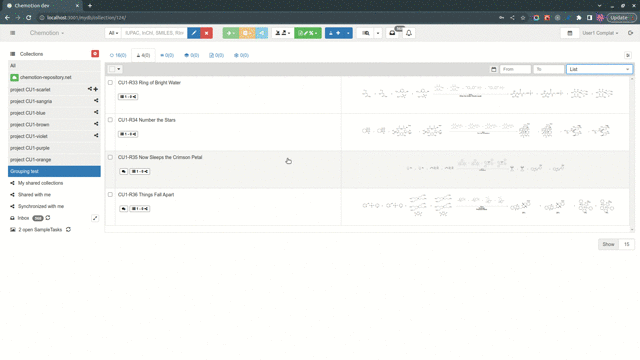This screenshot has width=640, height=360.
Task: Click the Show button near pagination
Action: [608, 244]
